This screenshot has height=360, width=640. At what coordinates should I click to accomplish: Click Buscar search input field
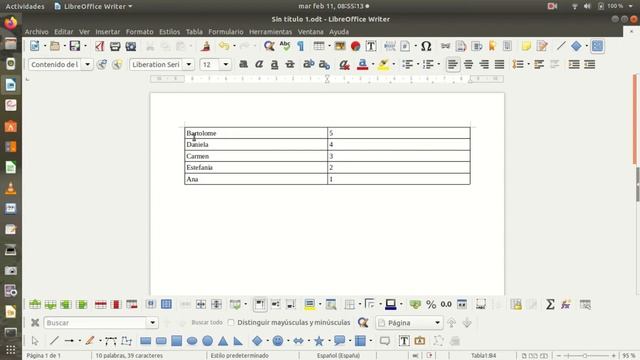click(x=96, y=322)
